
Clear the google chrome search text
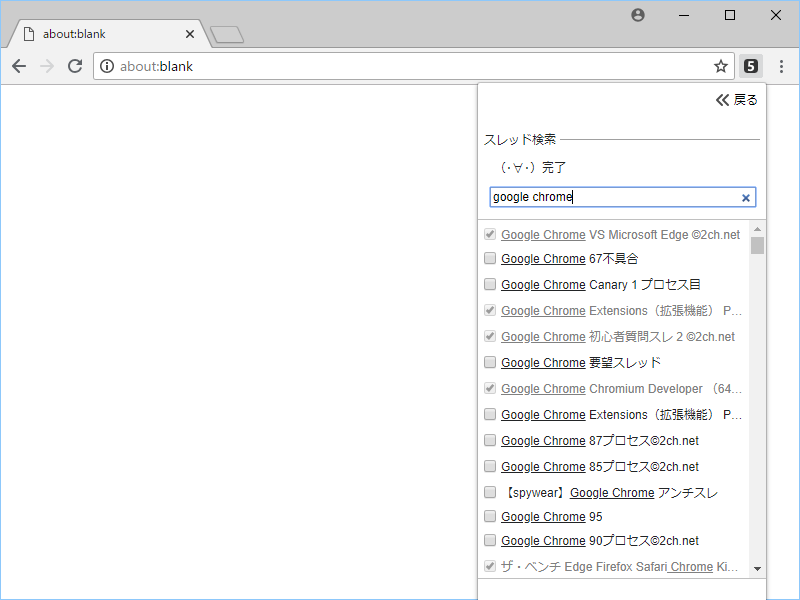[745, 198]
